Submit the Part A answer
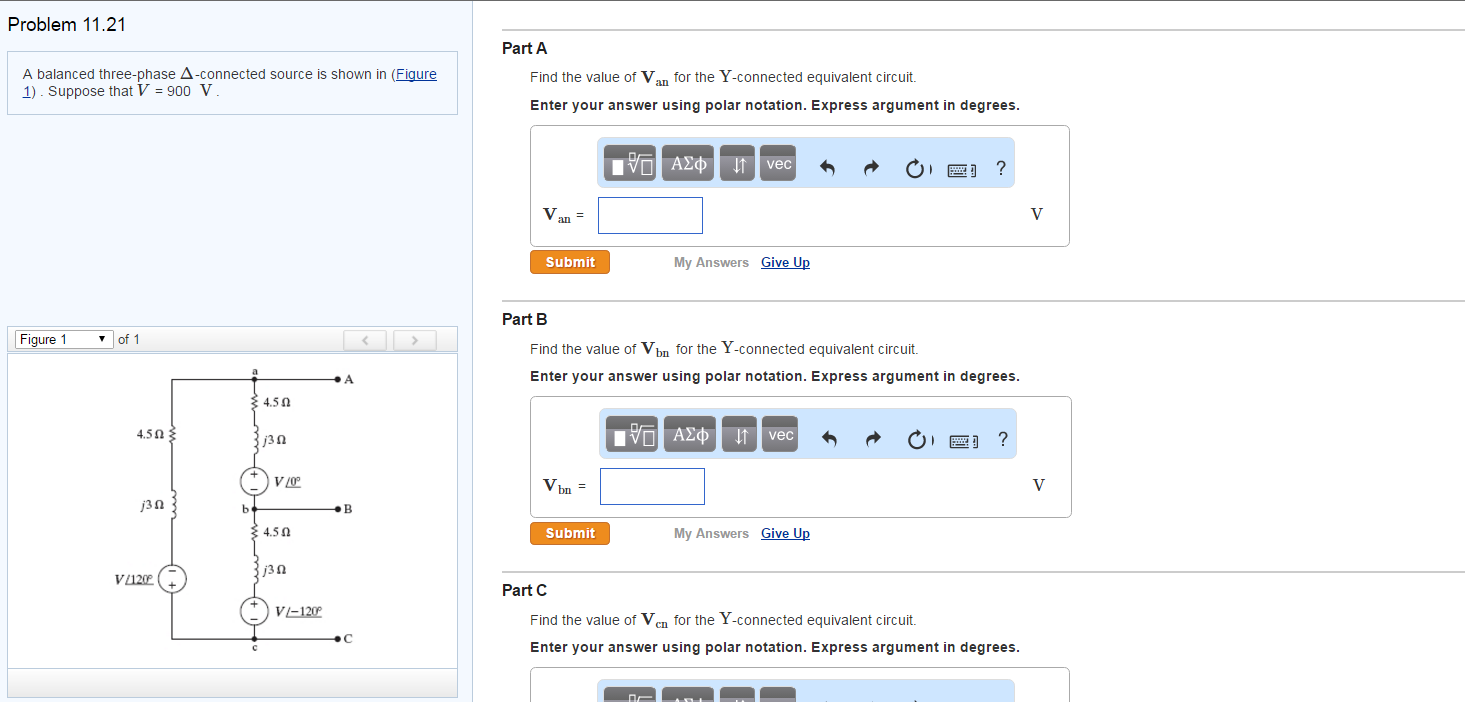Viewport: 1465px width, 702px height. (570, 262)
